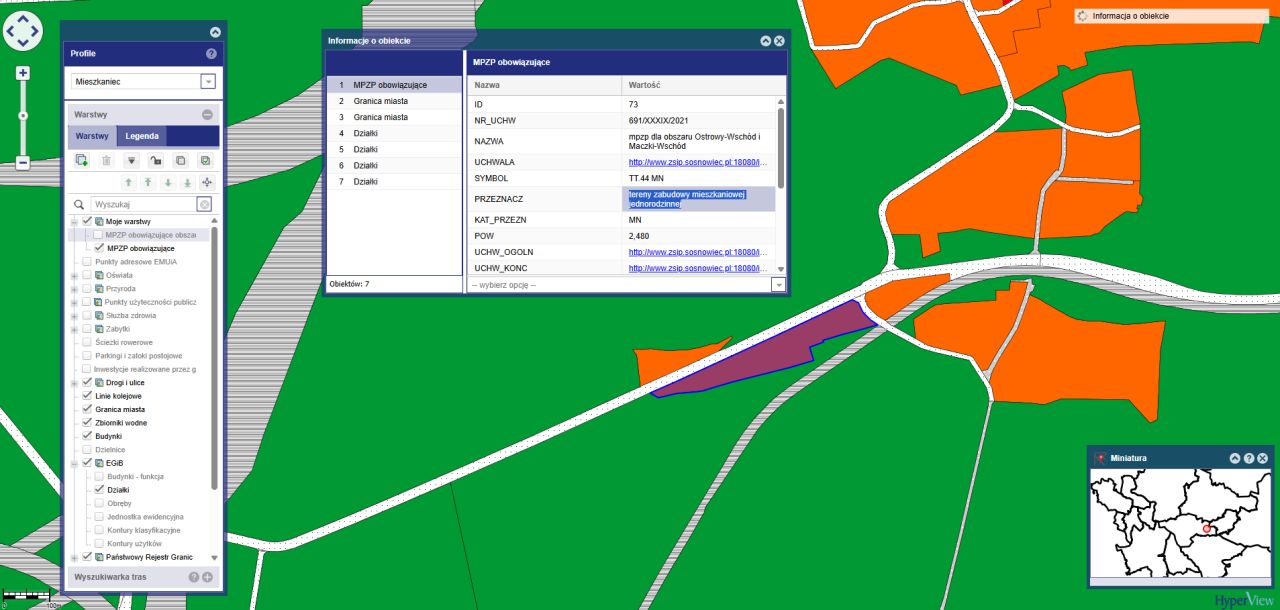Click the Wyszukaj layer search field
Screen dimensions: 1280x610
point(146,204)
